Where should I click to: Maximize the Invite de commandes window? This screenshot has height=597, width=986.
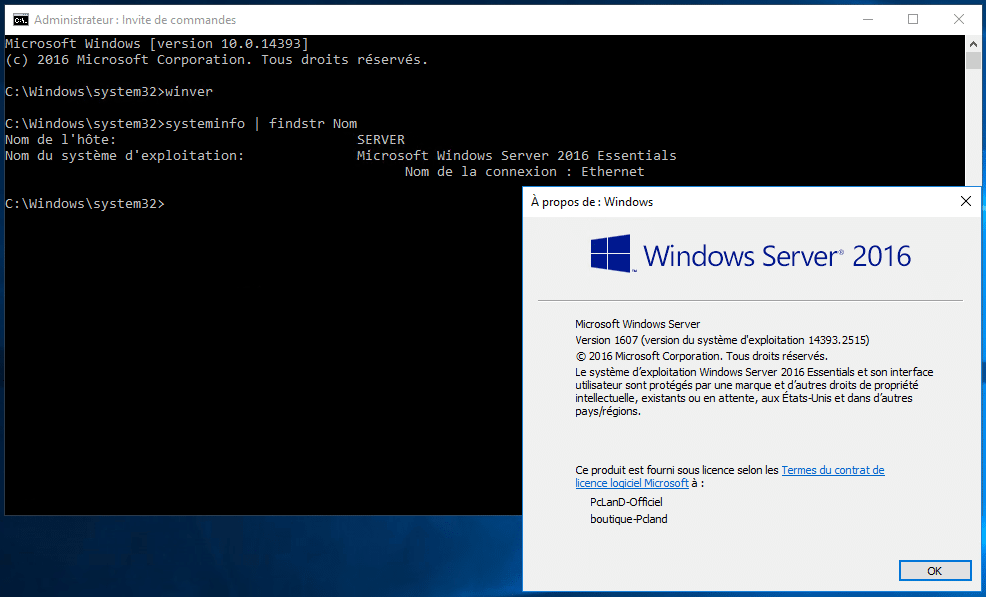click(913, 20)
